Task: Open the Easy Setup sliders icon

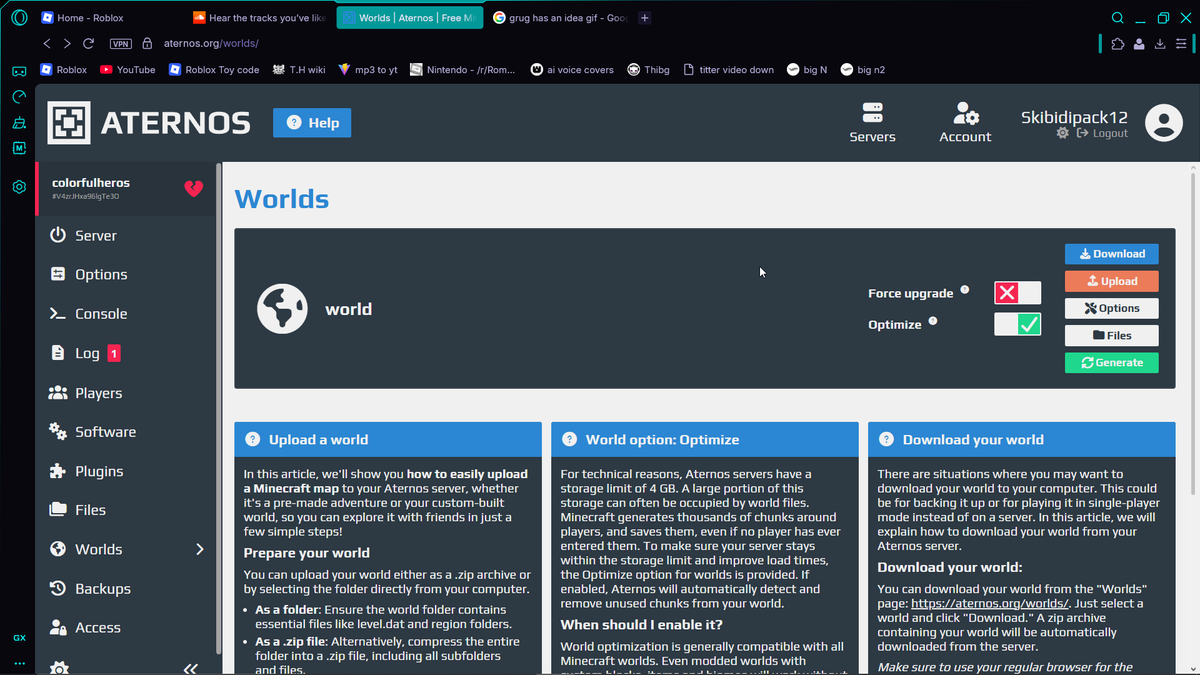Action: pos(1181,43)
